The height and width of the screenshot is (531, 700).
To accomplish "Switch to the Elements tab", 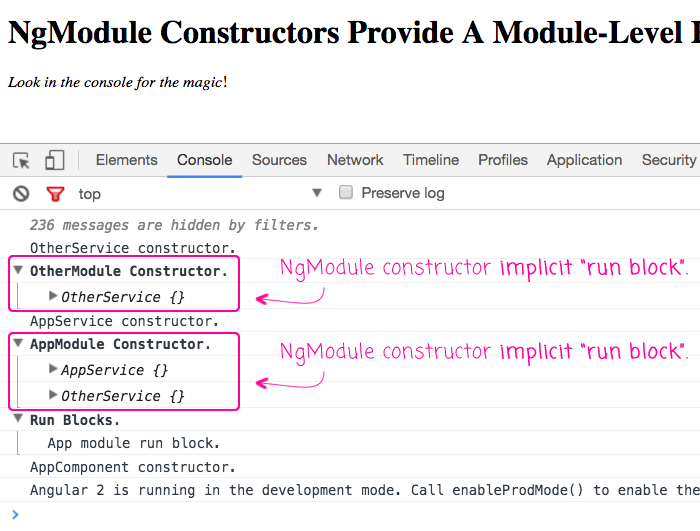I will pyautogui.click(x=127, y=160).
